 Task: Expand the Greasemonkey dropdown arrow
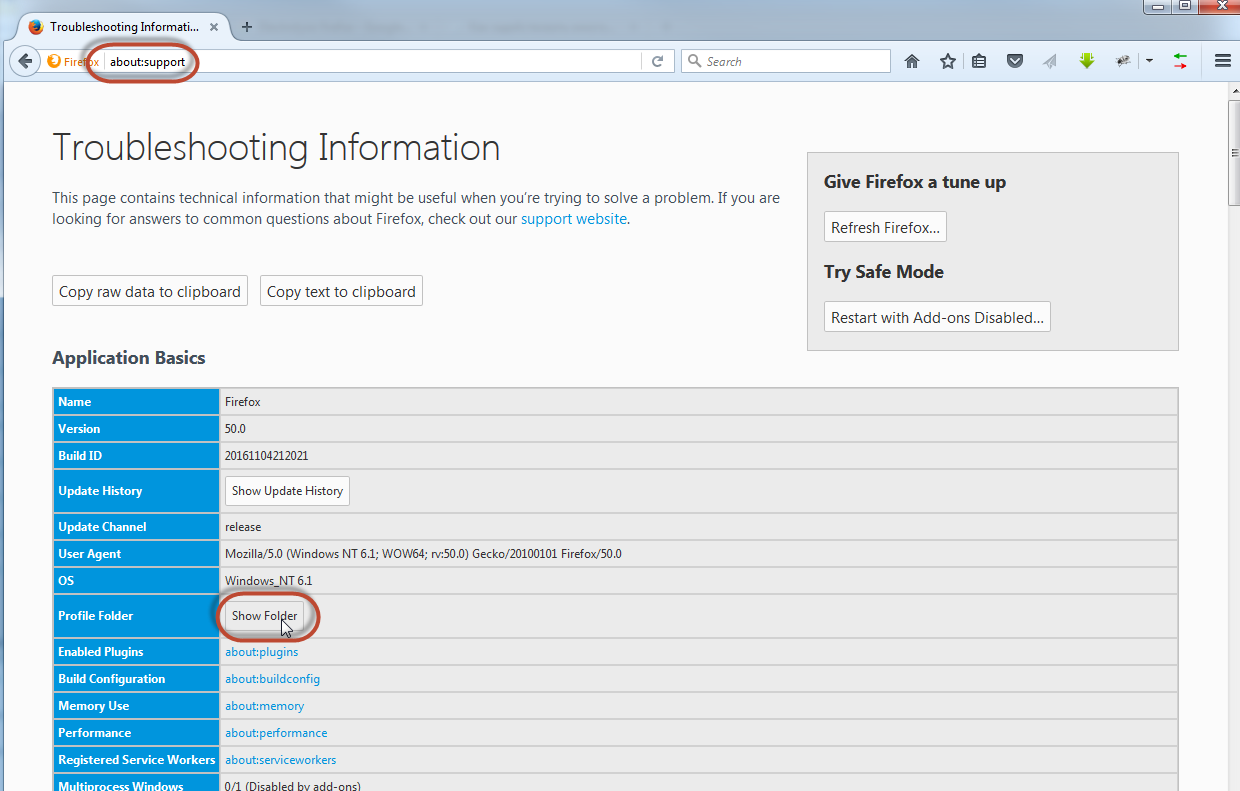pyautogui.click(x=1149, y=61)
